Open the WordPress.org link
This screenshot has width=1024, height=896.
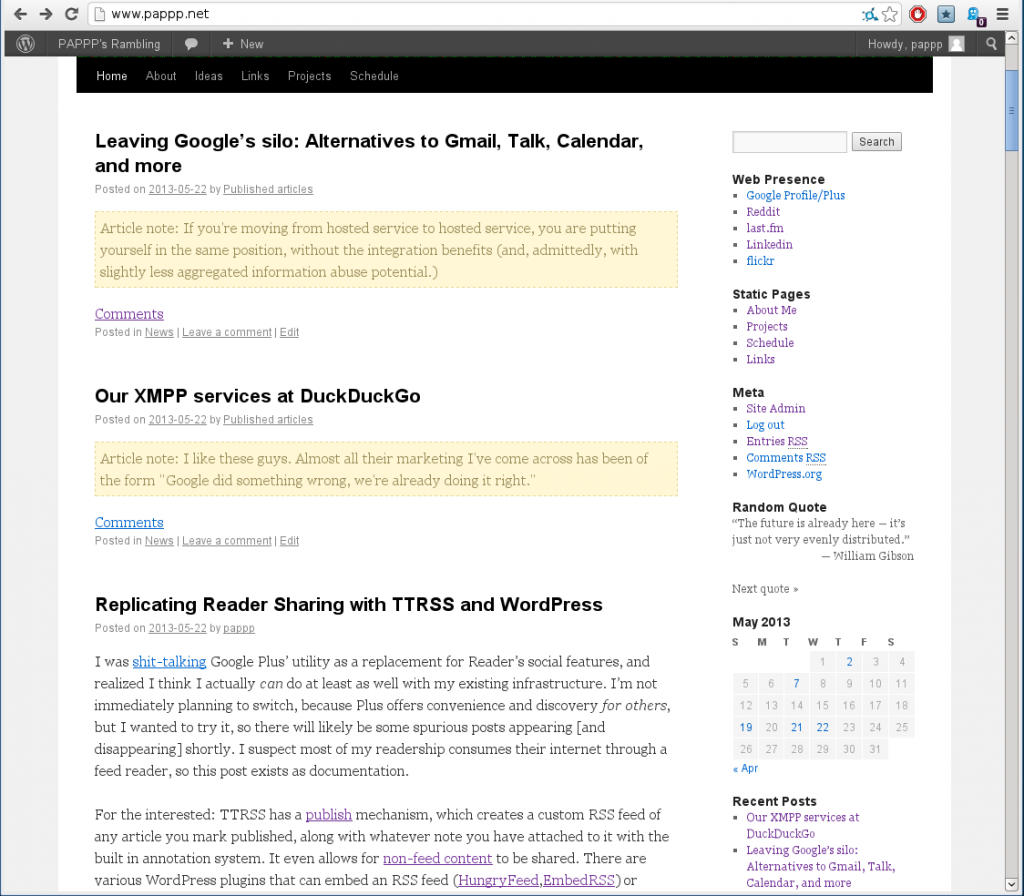(x=784, y=474)
